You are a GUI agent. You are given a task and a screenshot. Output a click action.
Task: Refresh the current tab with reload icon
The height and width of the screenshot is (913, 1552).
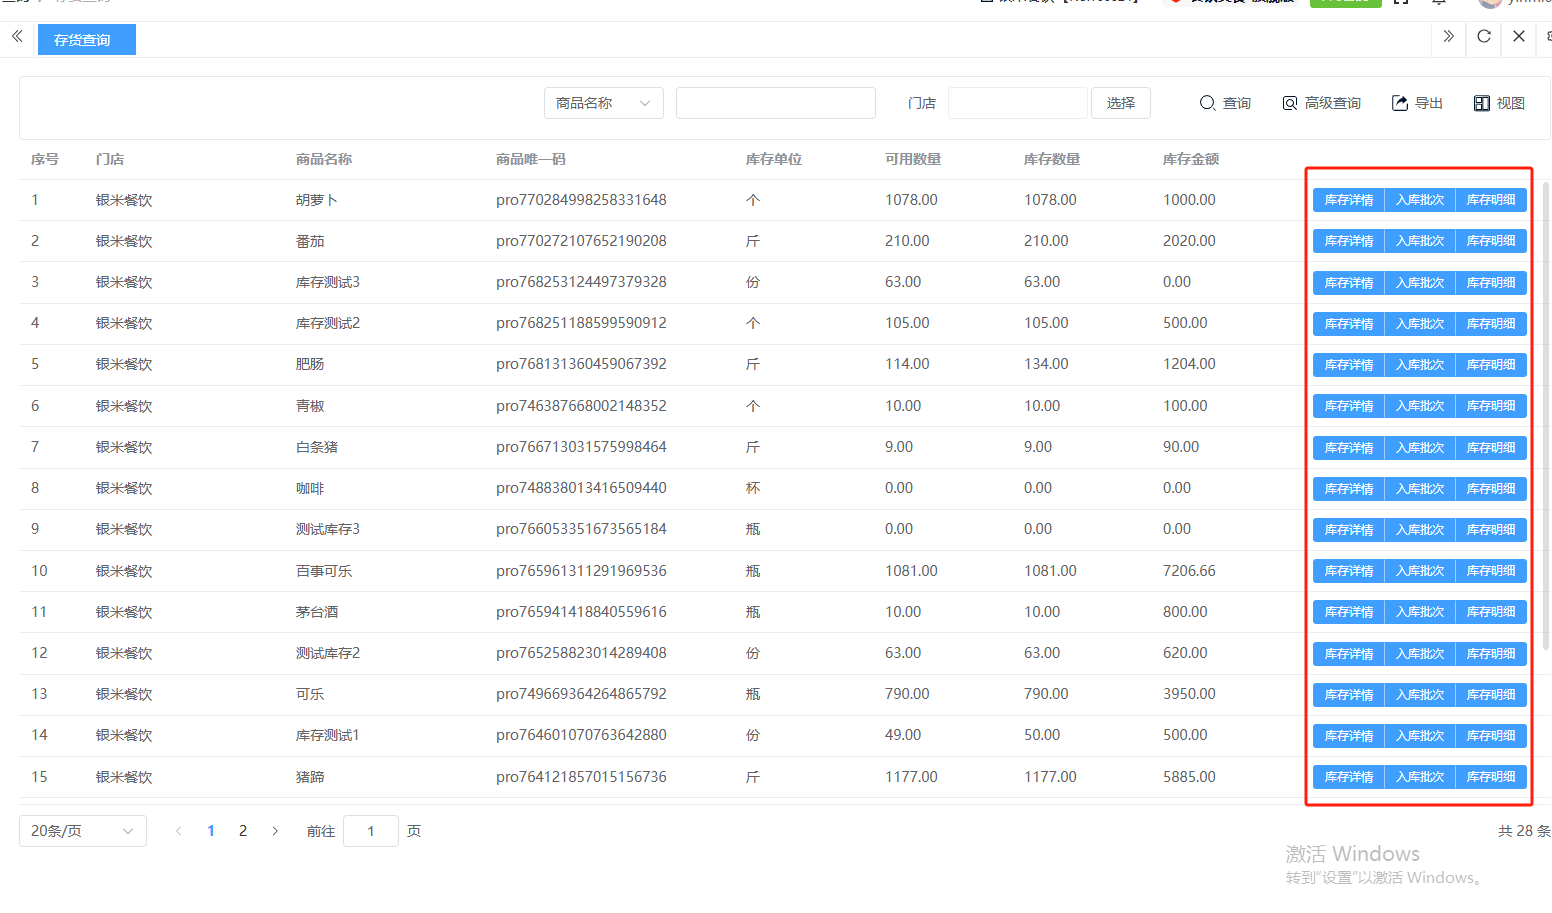click(x=1484, y=37)
